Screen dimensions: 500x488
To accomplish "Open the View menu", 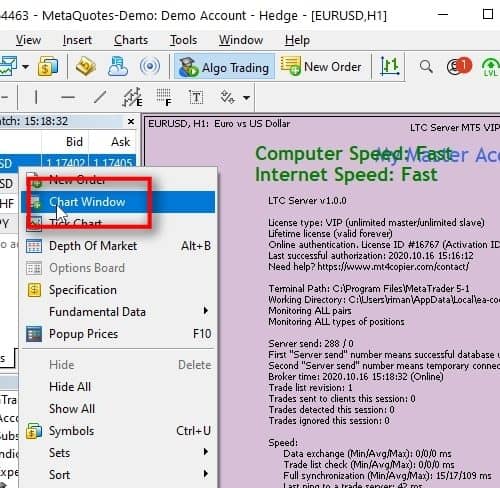I will click(x=28, y=40).
